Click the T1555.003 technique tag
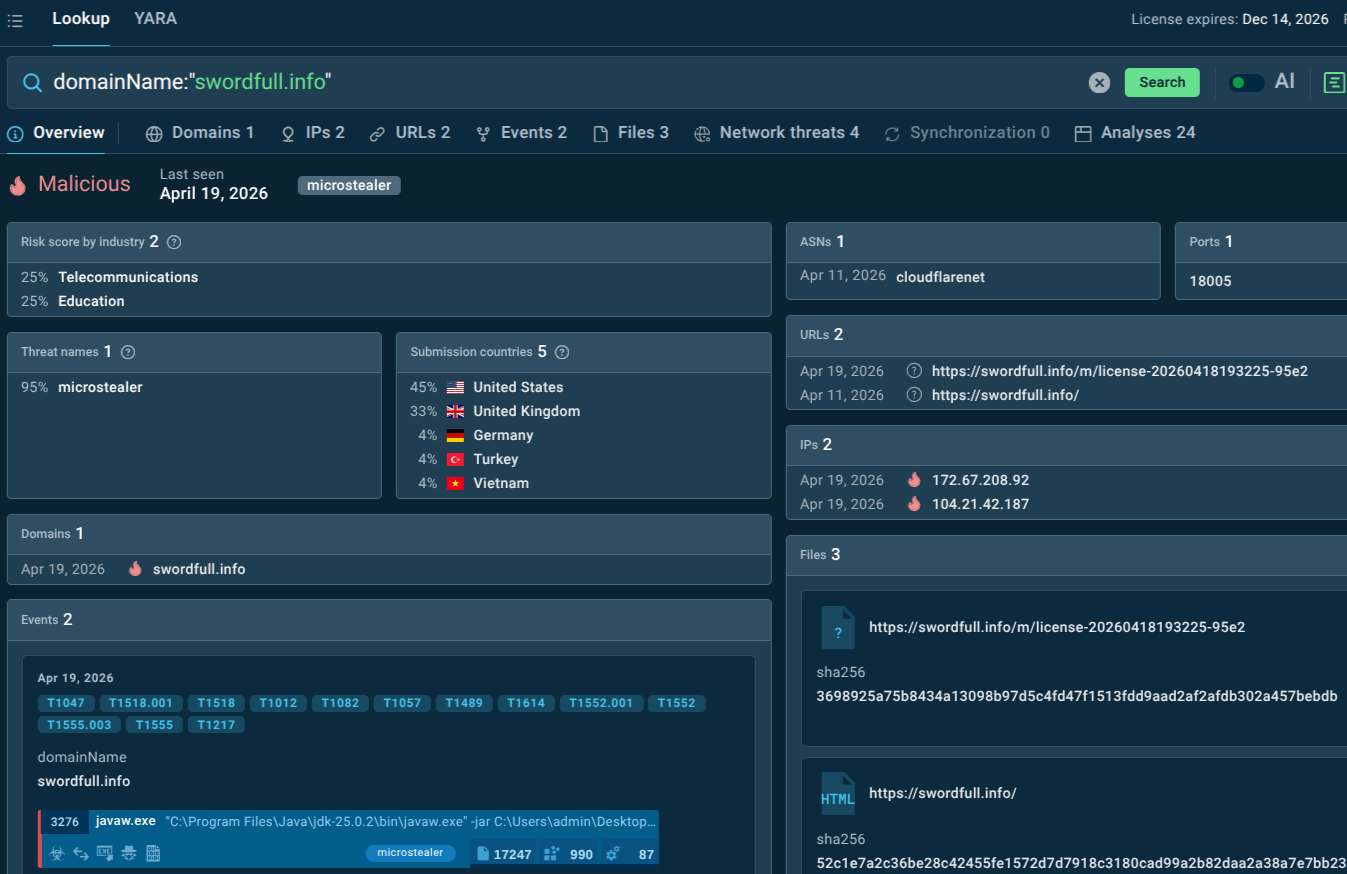The width and height of the screenshot is (1347, 874). (x=79, y=725)
